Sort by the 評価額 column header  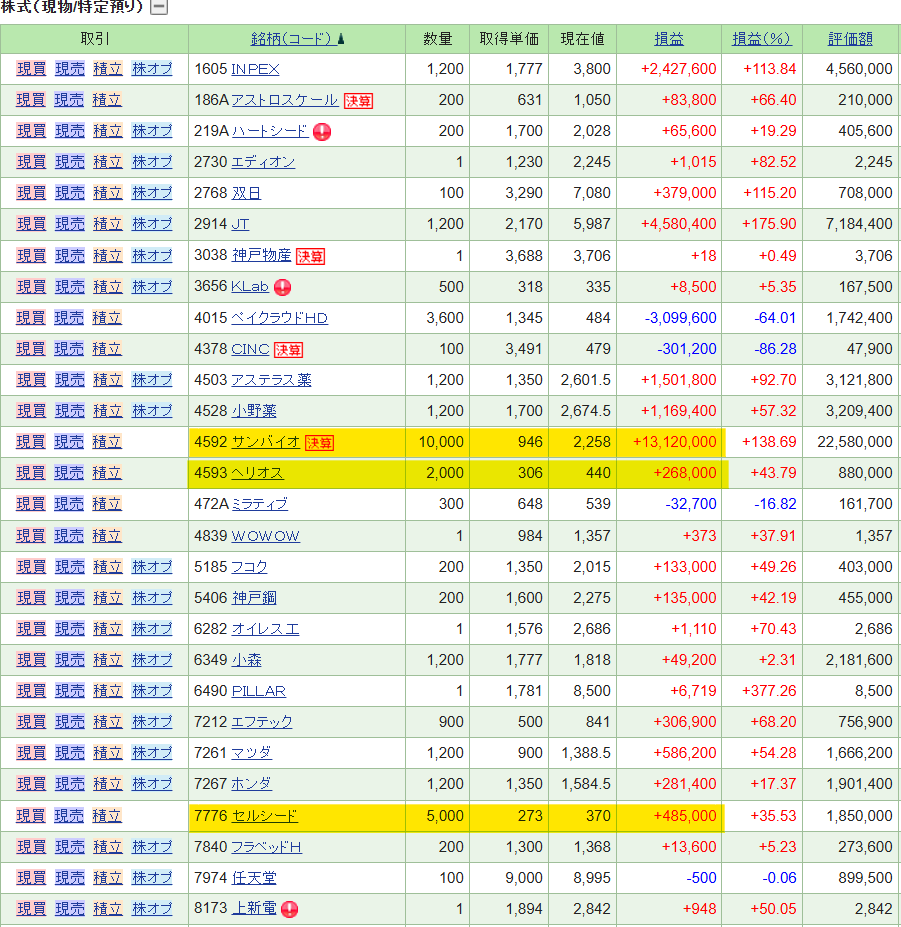click(850, 39)
